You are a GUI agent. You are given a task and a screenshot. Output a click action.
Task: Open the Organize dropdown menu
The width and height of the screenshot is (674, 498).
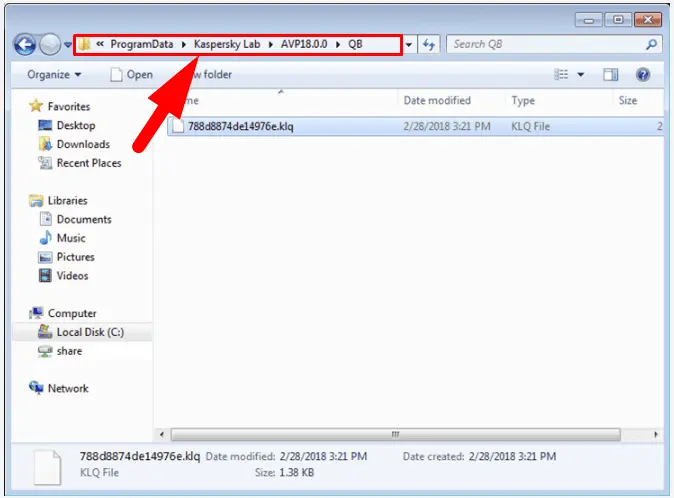tap(54, 74)
